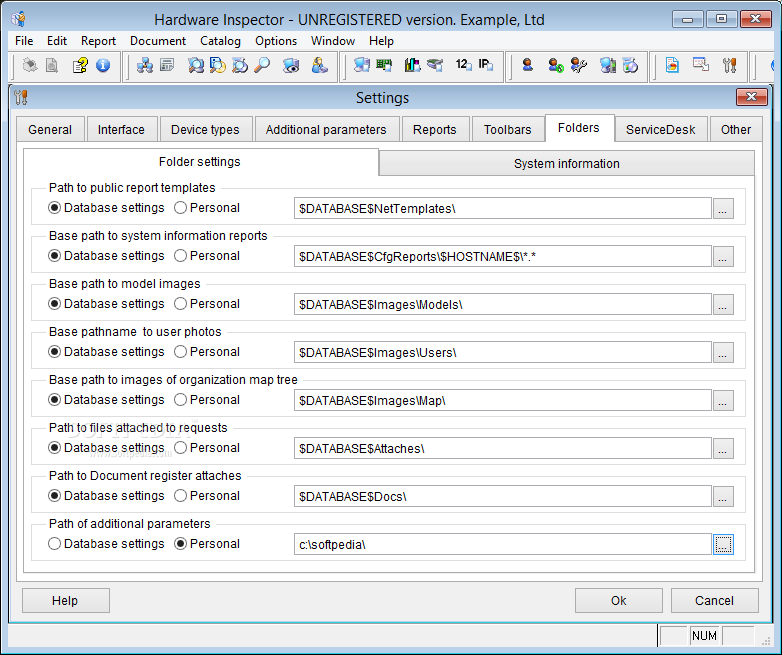The height and width of the screenshot is (655, 782).
Task: Click the print preview page icon
Action: (x=52, y=65)
